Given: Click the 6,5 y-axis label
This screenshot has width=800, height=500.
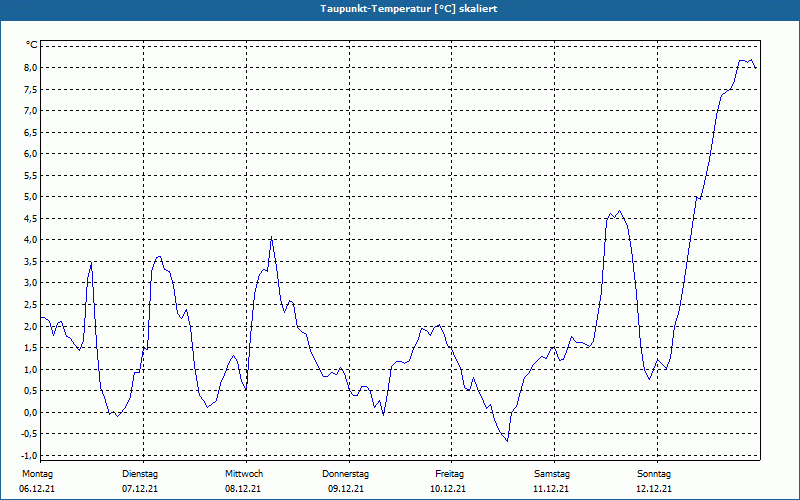Looking at the screenshot, I should [31, 133].
